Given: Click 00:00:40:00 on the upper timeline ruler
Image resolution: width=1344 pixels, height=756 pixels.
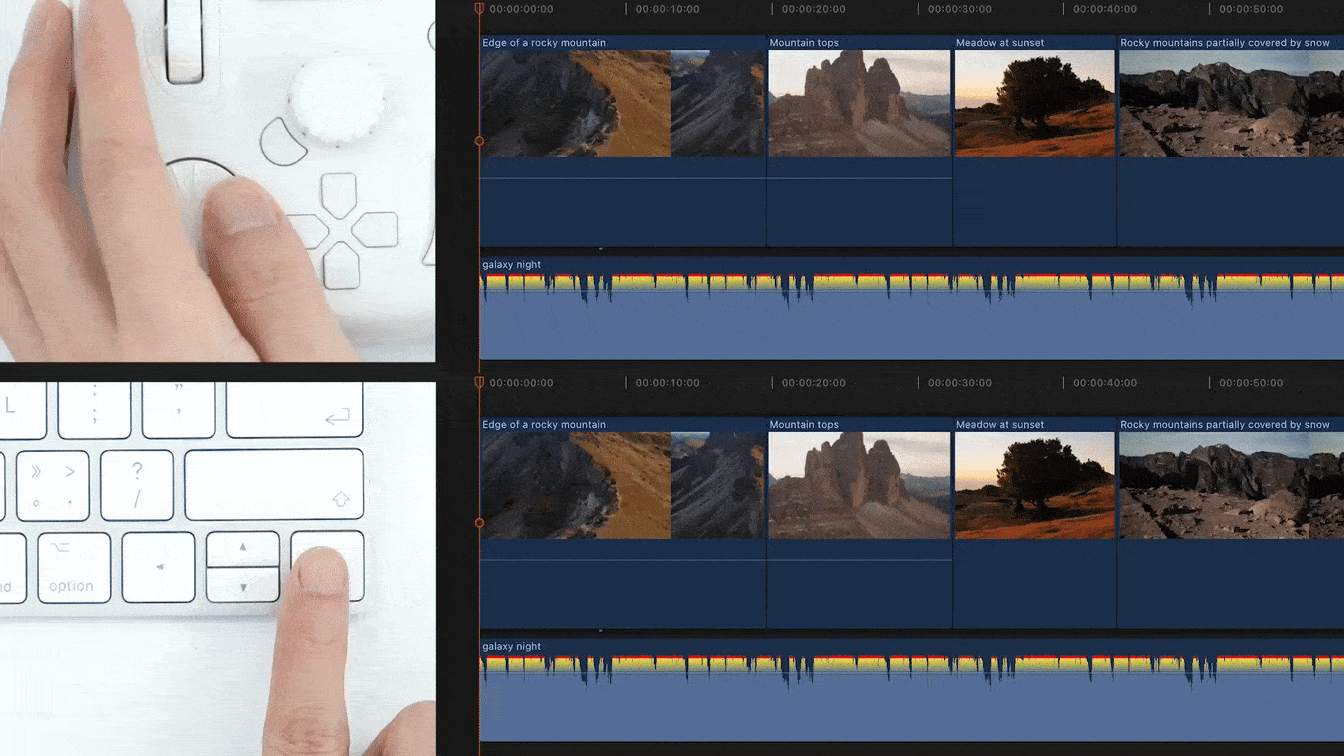Looking at the screenshot, I should 1105,9.
